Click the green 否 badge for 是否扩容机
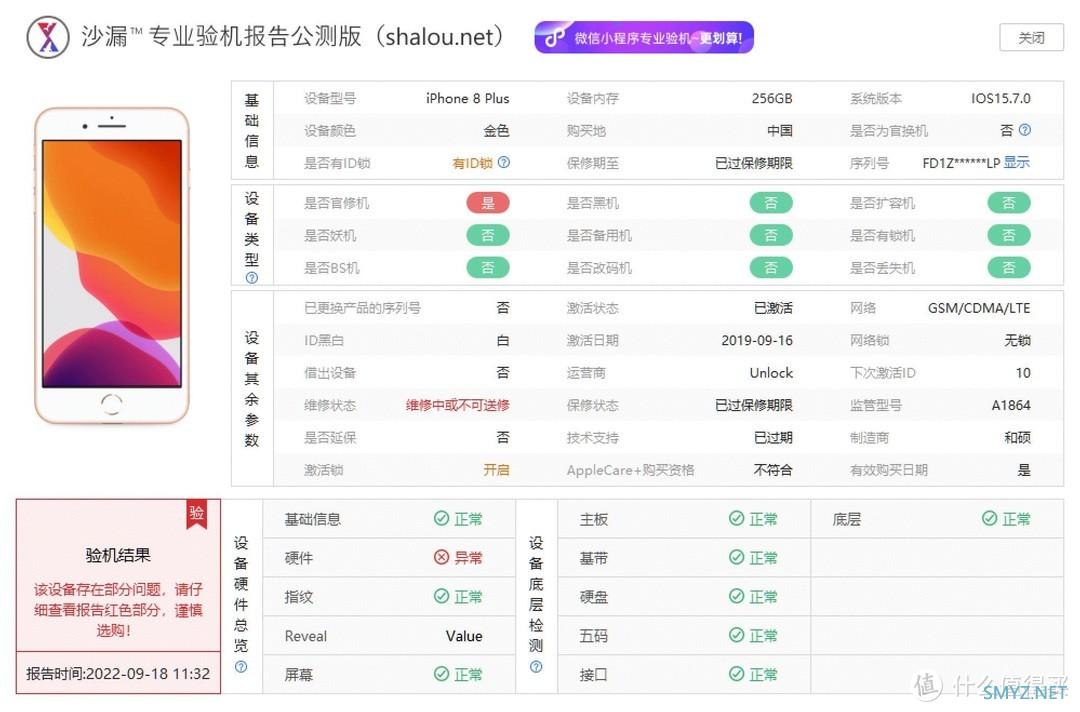 click(x=1008, y=203)
